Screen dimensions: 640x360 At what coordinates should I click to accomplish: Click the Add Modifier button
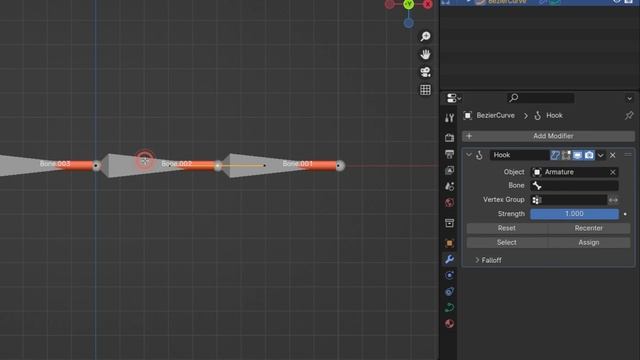point(548,136)
